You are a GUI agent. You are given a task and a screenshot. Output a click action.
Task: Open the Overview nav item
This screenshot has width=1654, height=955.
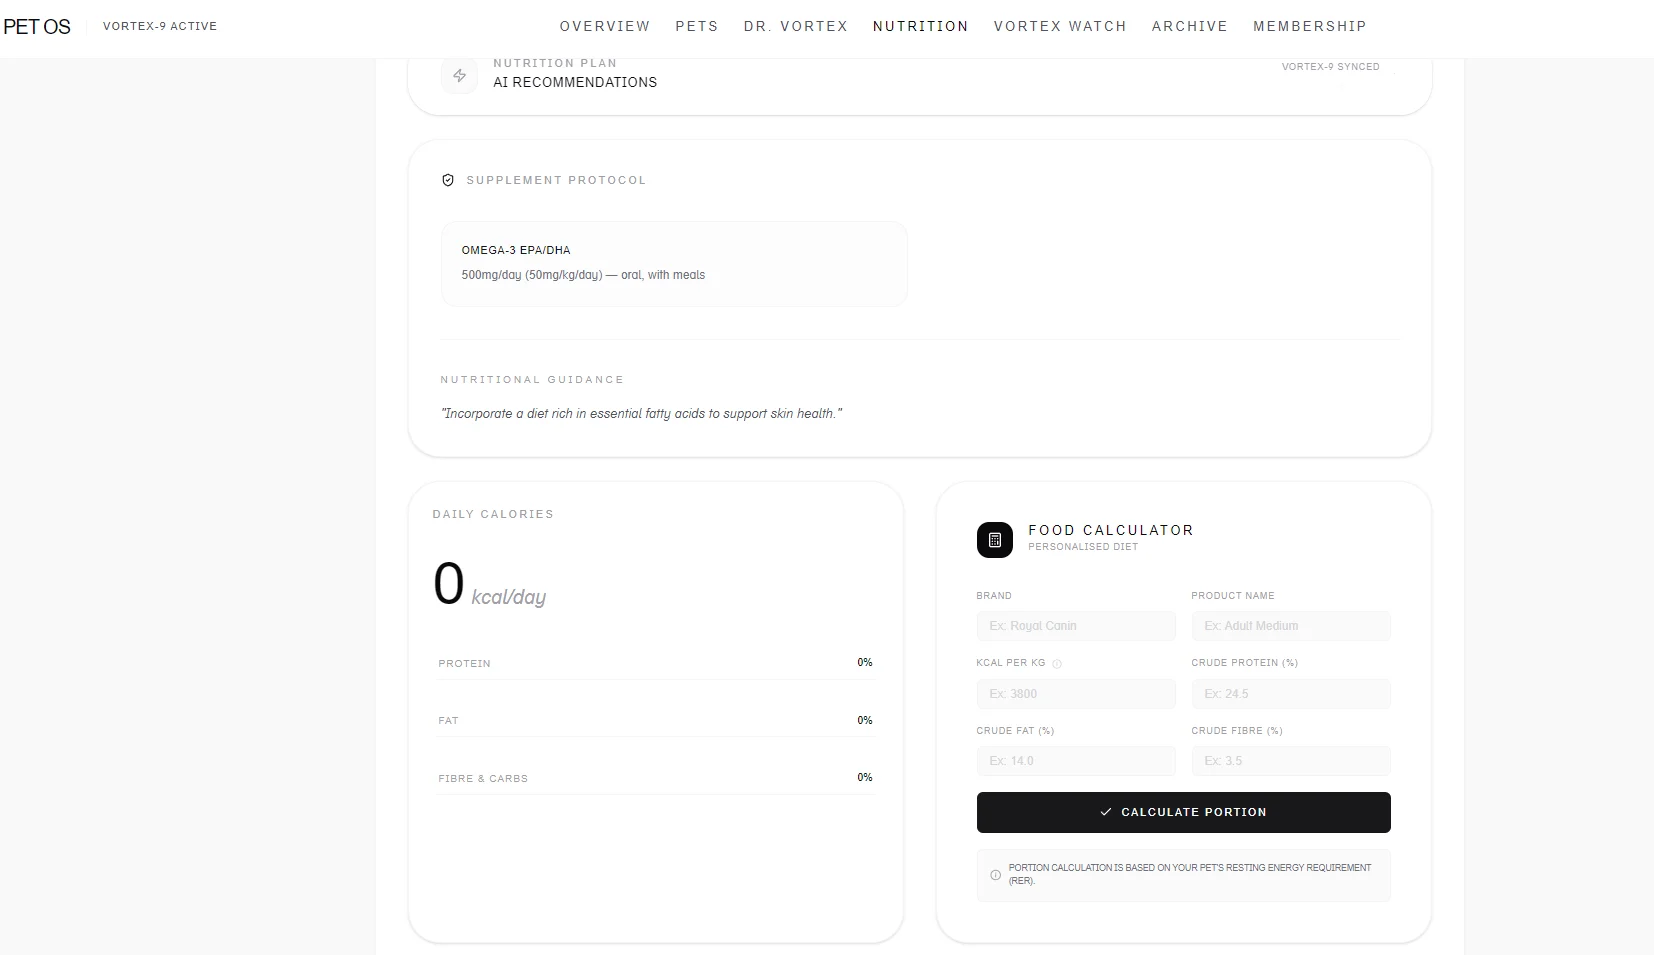click(605, 26)
